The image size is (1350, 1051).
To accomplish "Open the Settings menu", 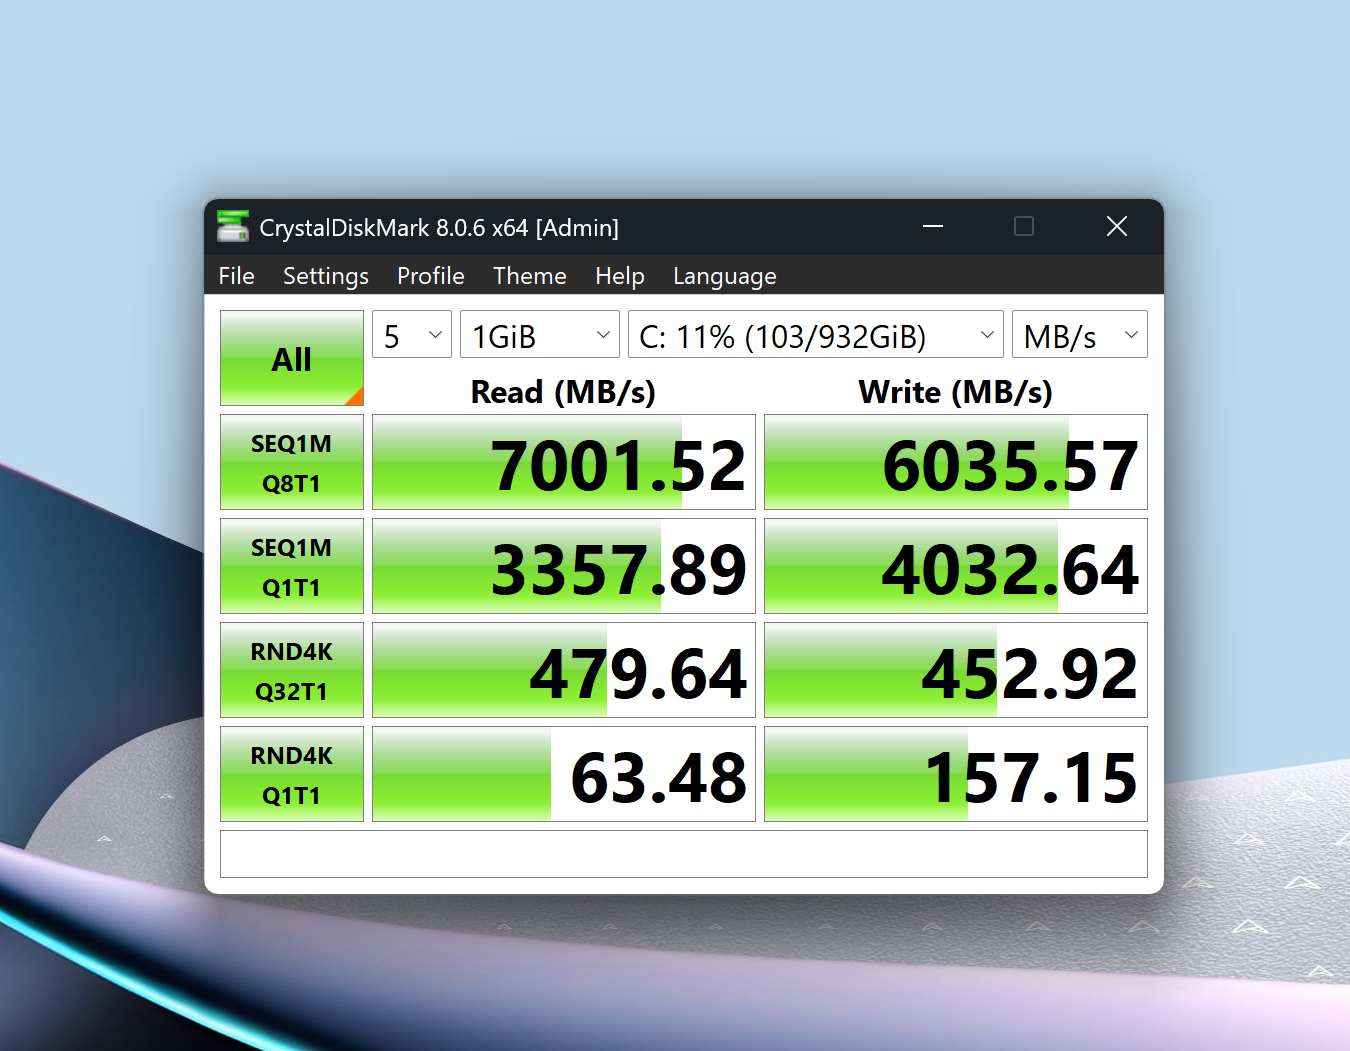I will pyautogui.click(x=326, y=276).
